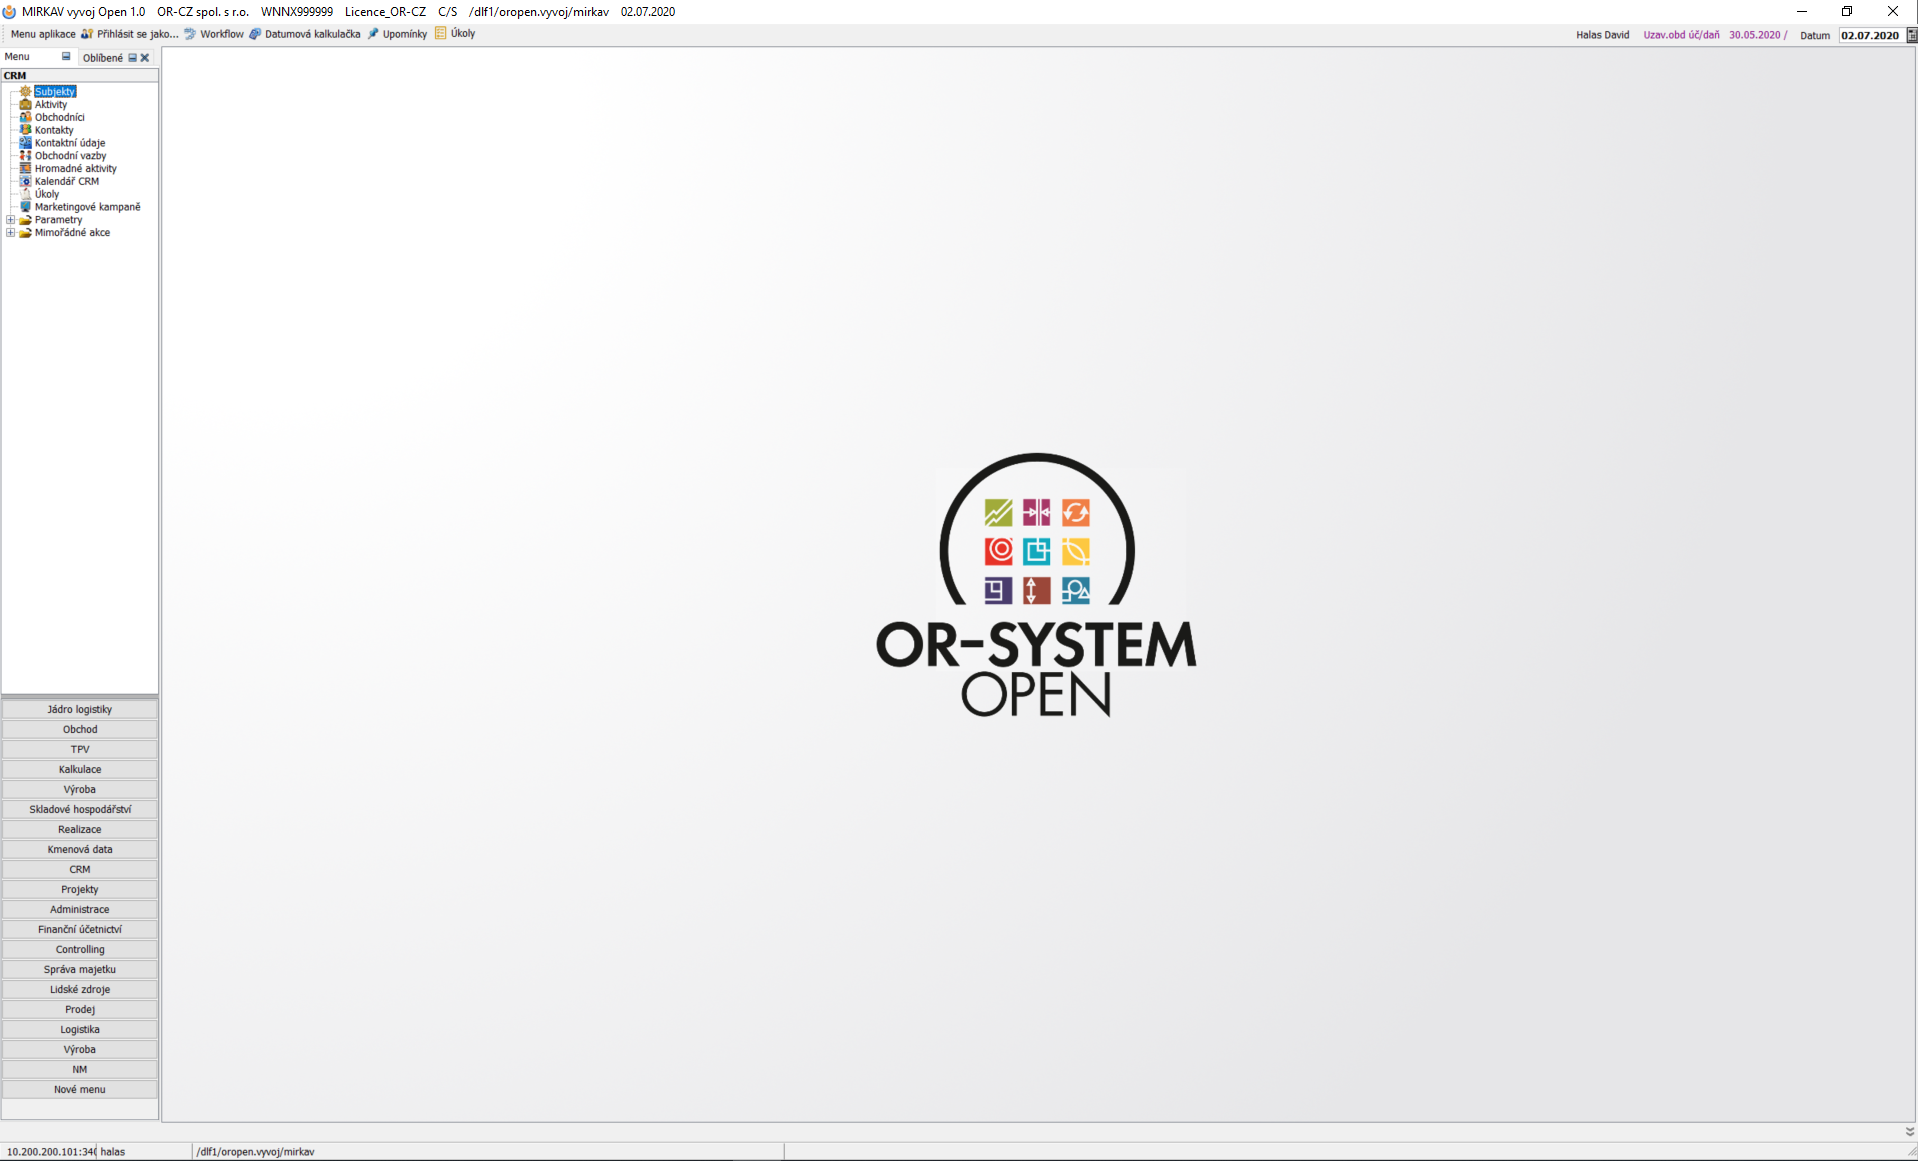Click the Úkoly checklist icon in toolbar
Image resolution: width=1918 pixels, height=1161 pixels.
pos(440,34)
